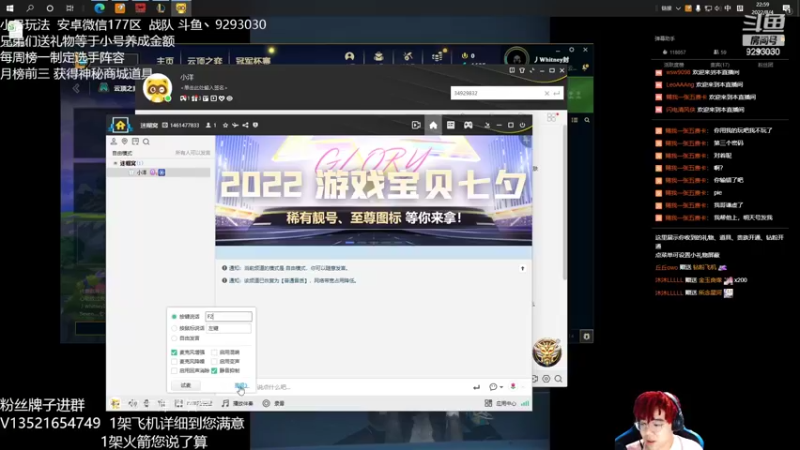Screen dimensions: 800x450
Task: Click the 左键 mouse key input field
Action: [228, 328]
